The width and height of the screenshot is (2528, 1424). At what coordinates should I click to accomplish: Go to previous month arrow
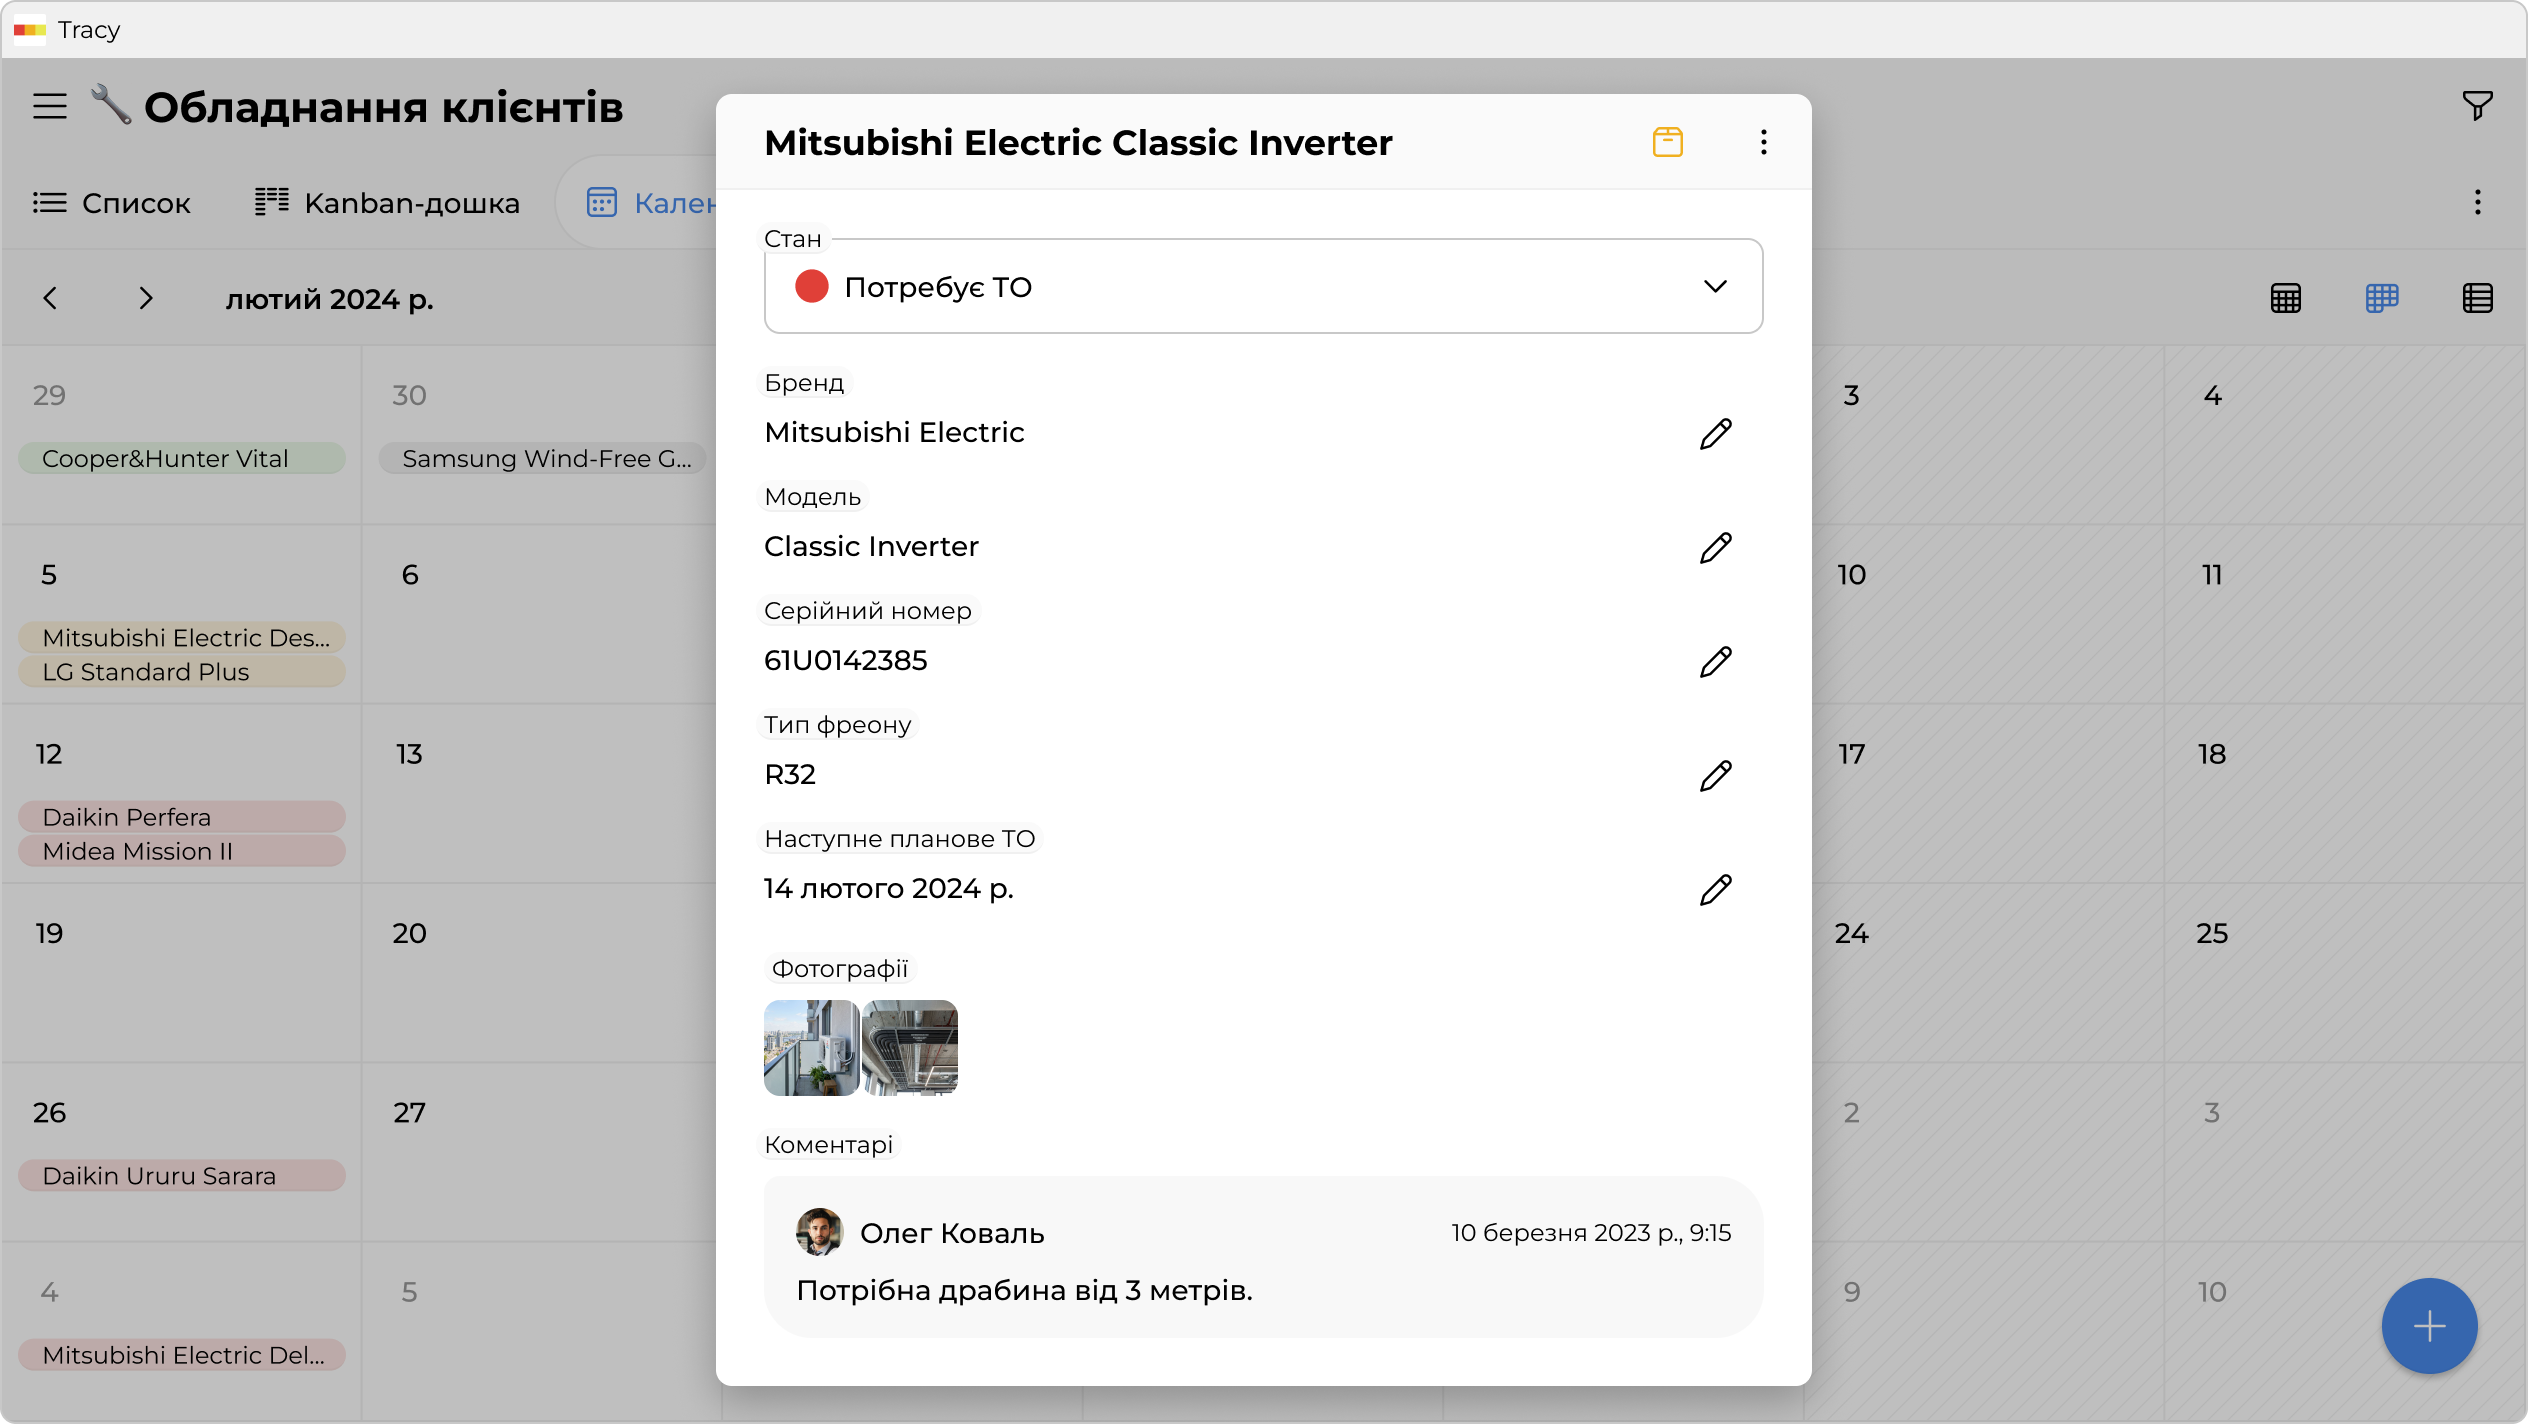coord(50,298)
